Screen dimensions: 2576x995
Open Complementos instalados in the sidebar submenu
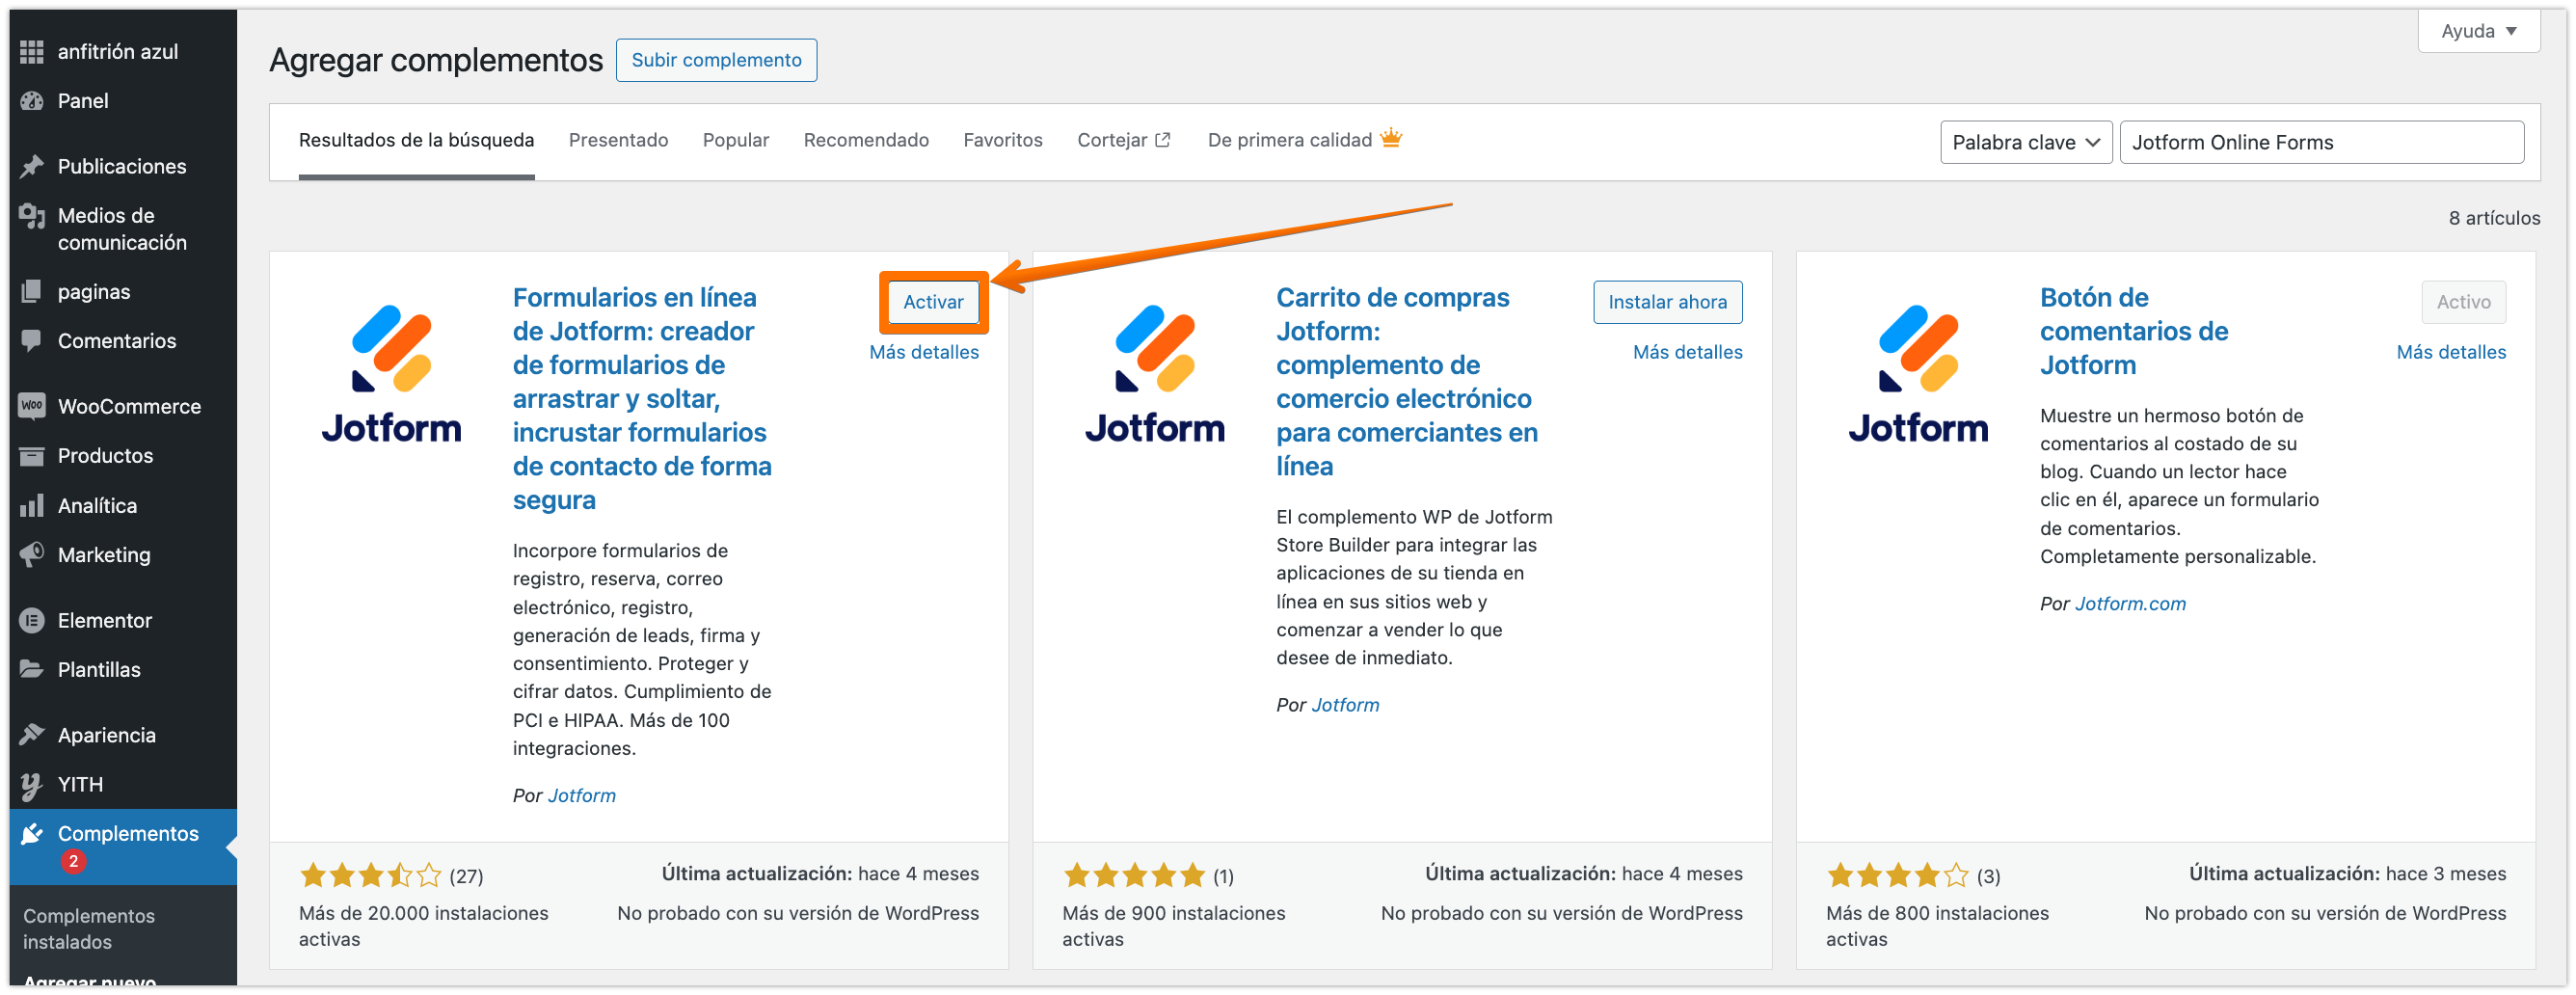pyautogui.click(x=89, y=929)
